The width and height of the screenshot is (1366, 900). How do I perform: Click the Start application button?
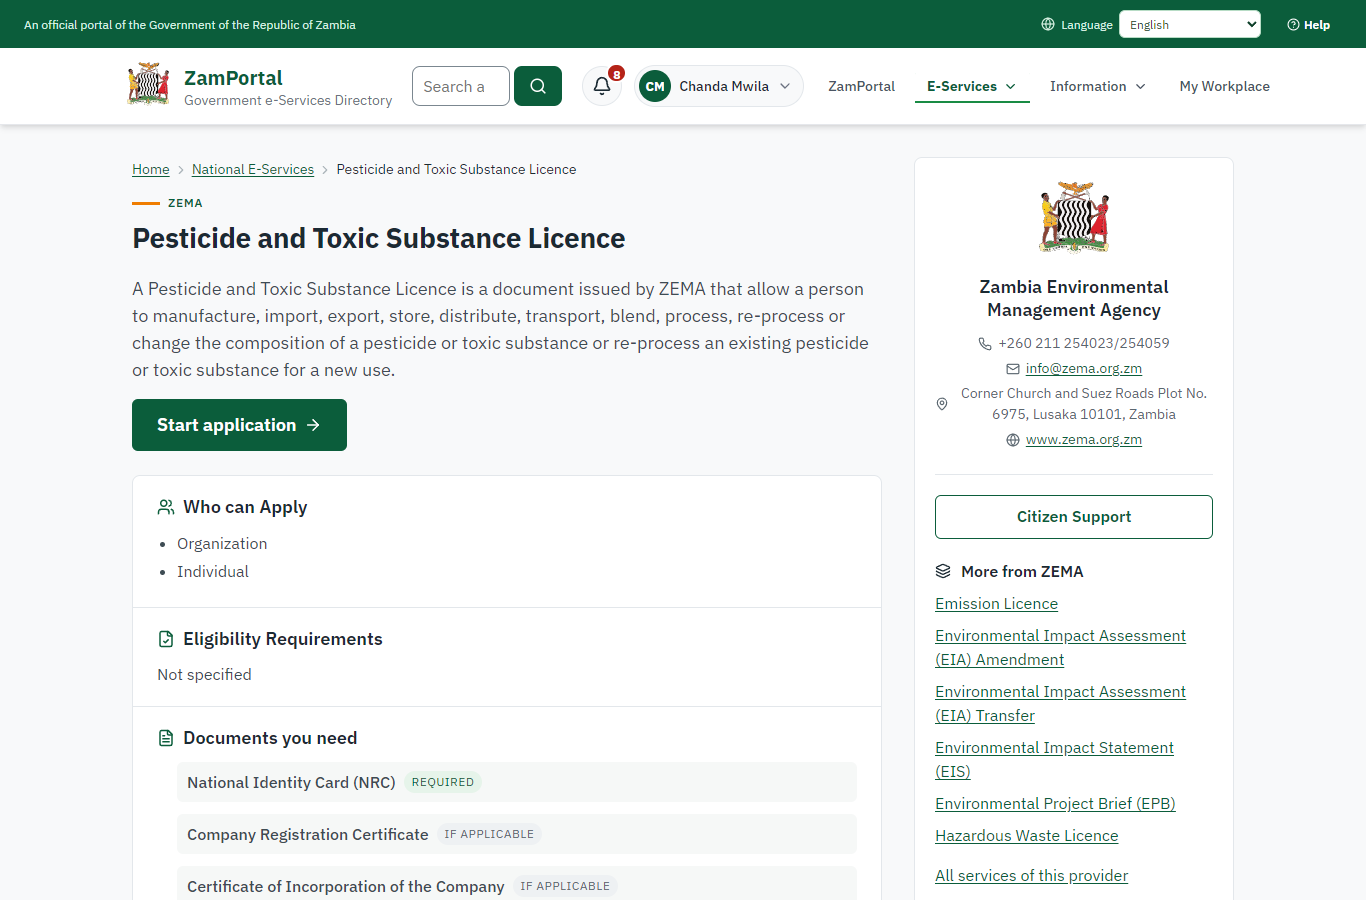click(239, 425)
